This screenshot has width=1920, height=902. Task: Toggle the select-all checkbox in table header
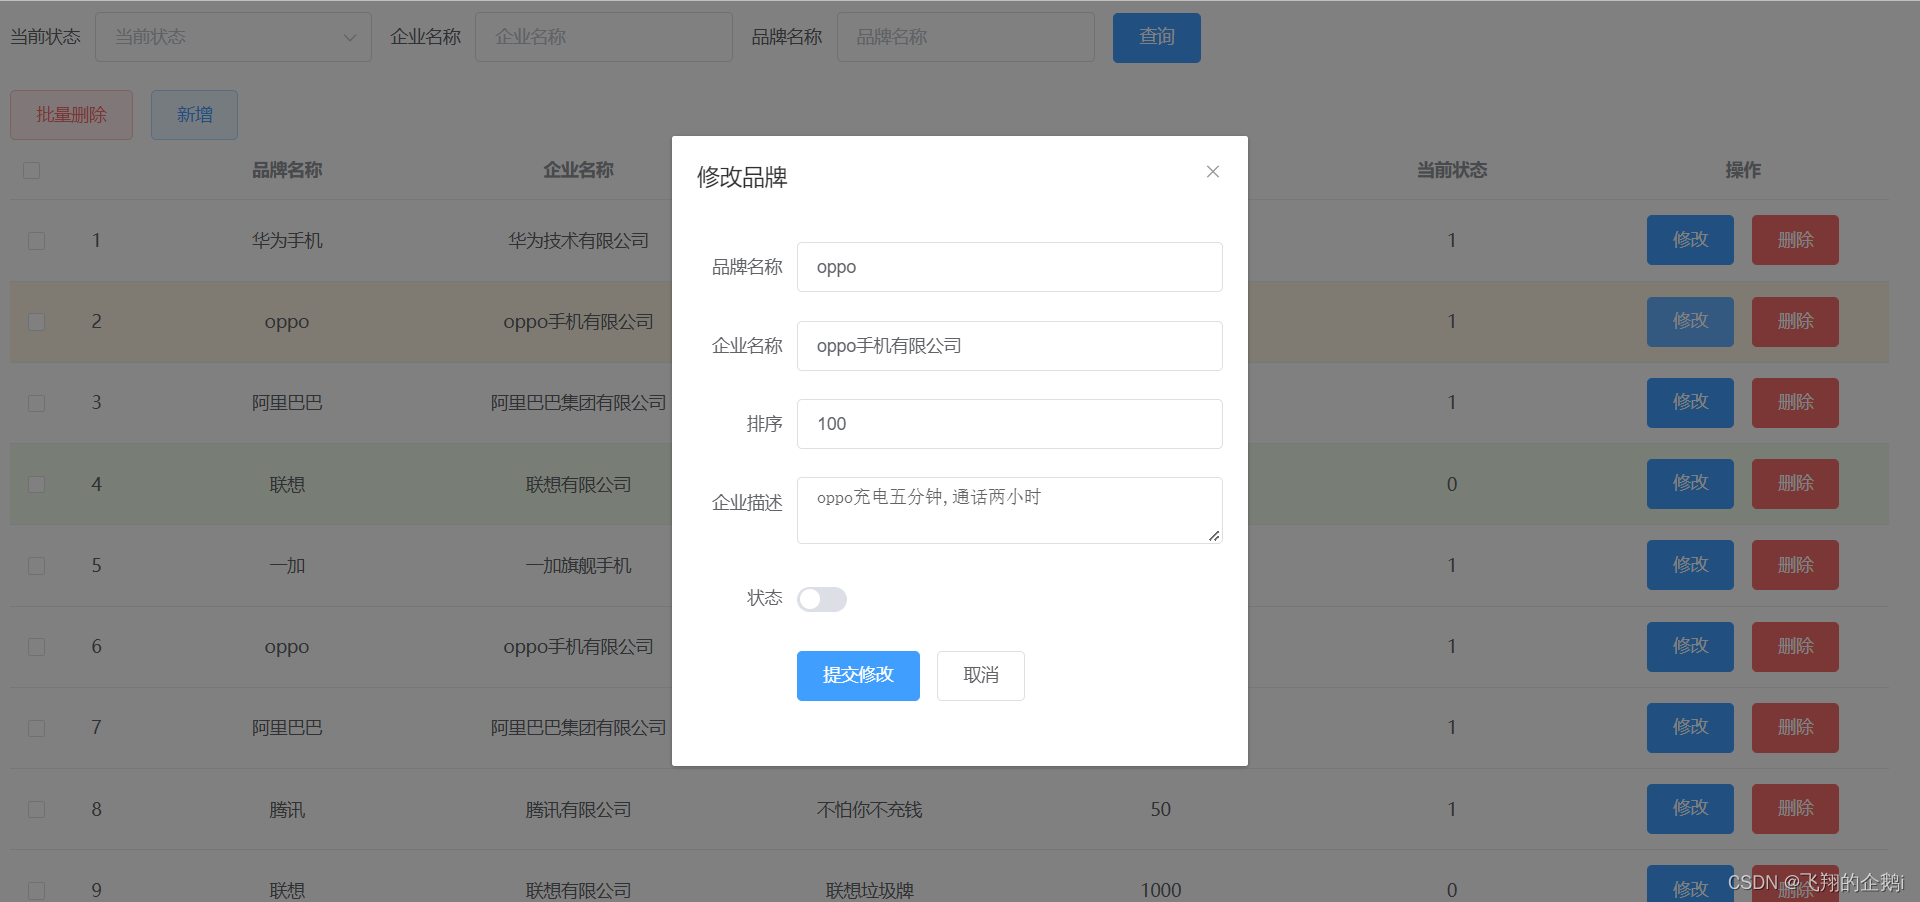coord(32,171)
